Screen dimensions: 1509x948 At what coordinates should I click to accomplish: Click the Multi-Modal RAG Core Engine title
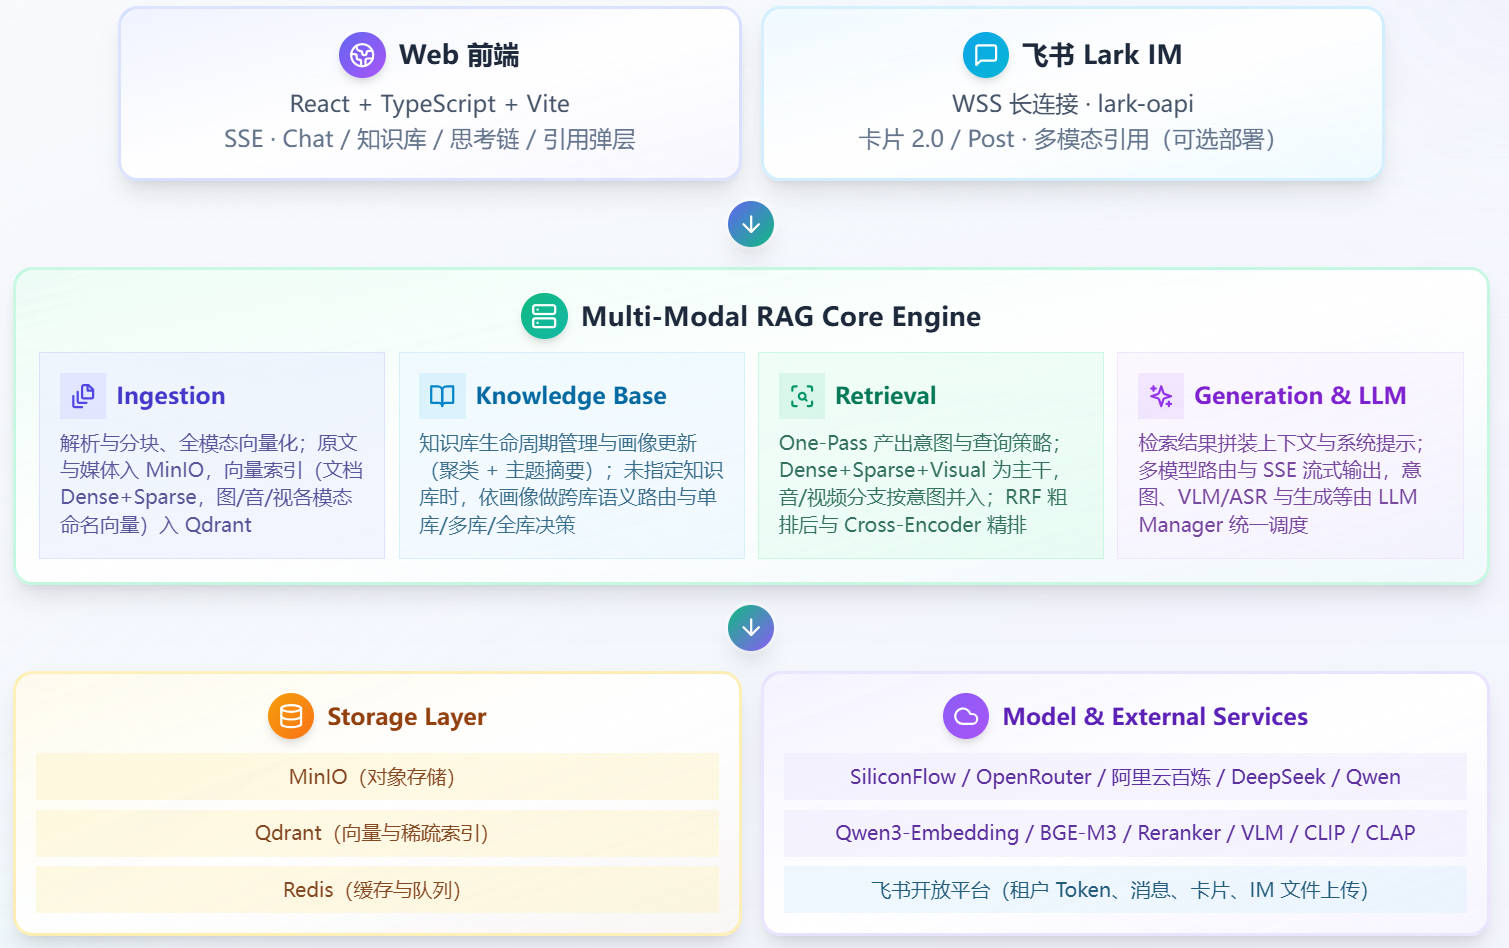(x=781, y=317)
